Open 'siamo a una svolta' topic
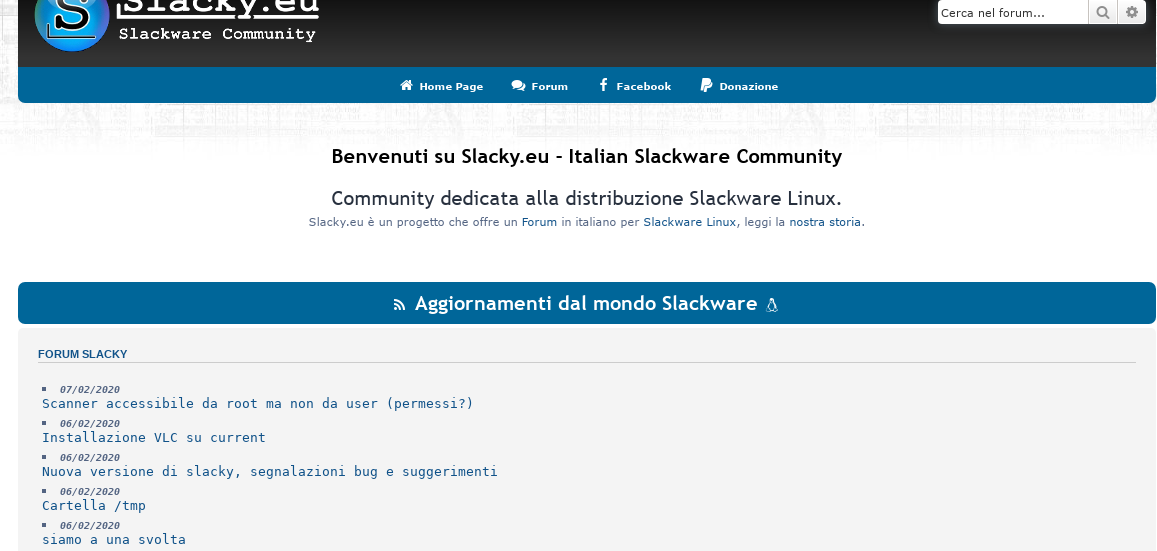The width and height of the screenshot is (1157, 551). (114, 539)
